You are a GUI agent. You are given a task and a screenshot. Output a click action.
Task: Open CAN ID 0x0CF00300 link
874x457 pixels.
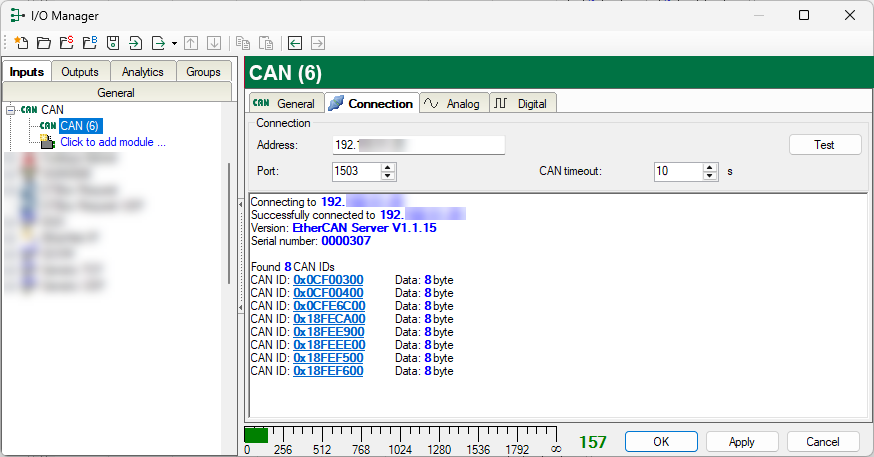328,280
